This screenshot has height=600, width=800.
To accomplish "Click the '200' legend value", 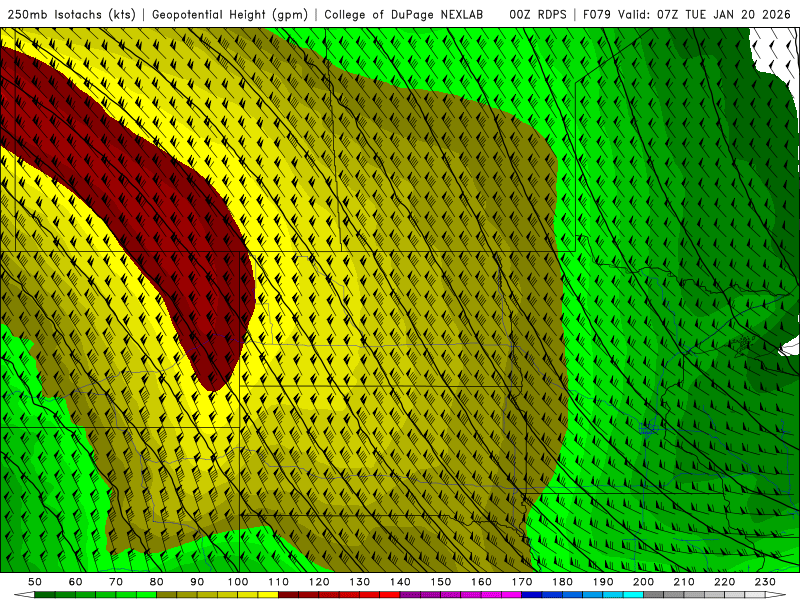I will [x=643, y=582].
